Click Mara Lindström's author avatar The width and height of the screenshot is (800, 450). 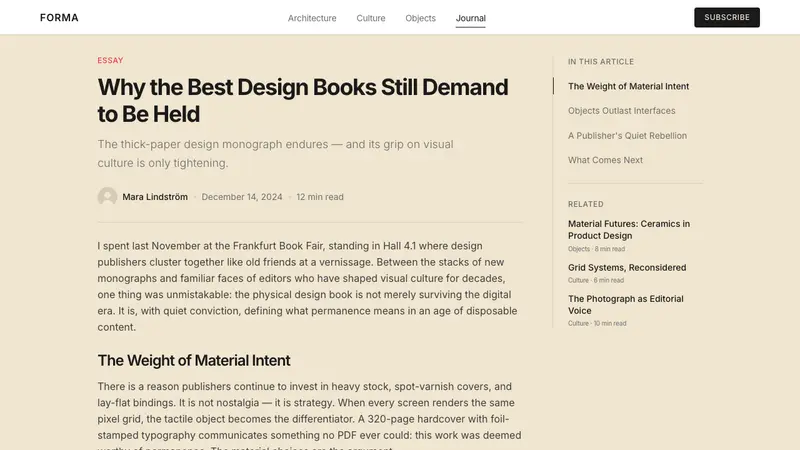pyautogui.click(x=107, y=196)
